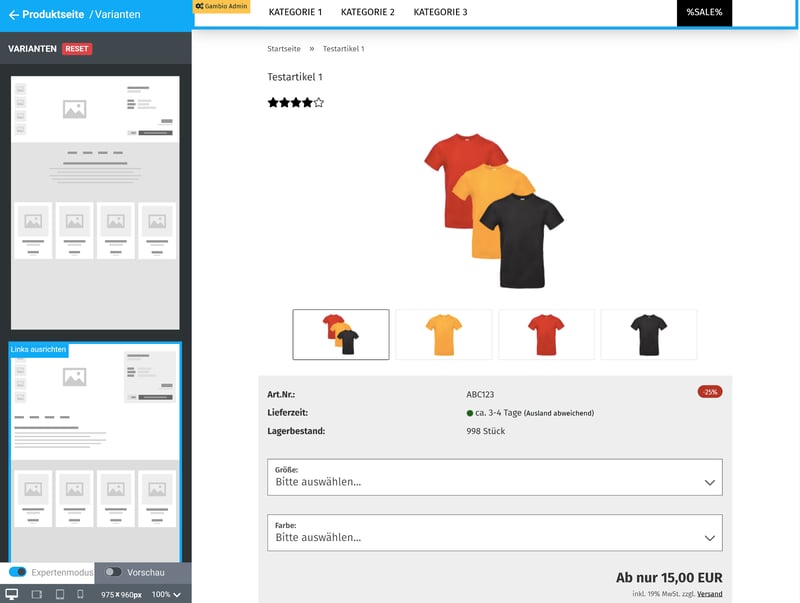Click the -25% discount badge
The height and width of the screenshot is (603, 800).
click(709, 391)
